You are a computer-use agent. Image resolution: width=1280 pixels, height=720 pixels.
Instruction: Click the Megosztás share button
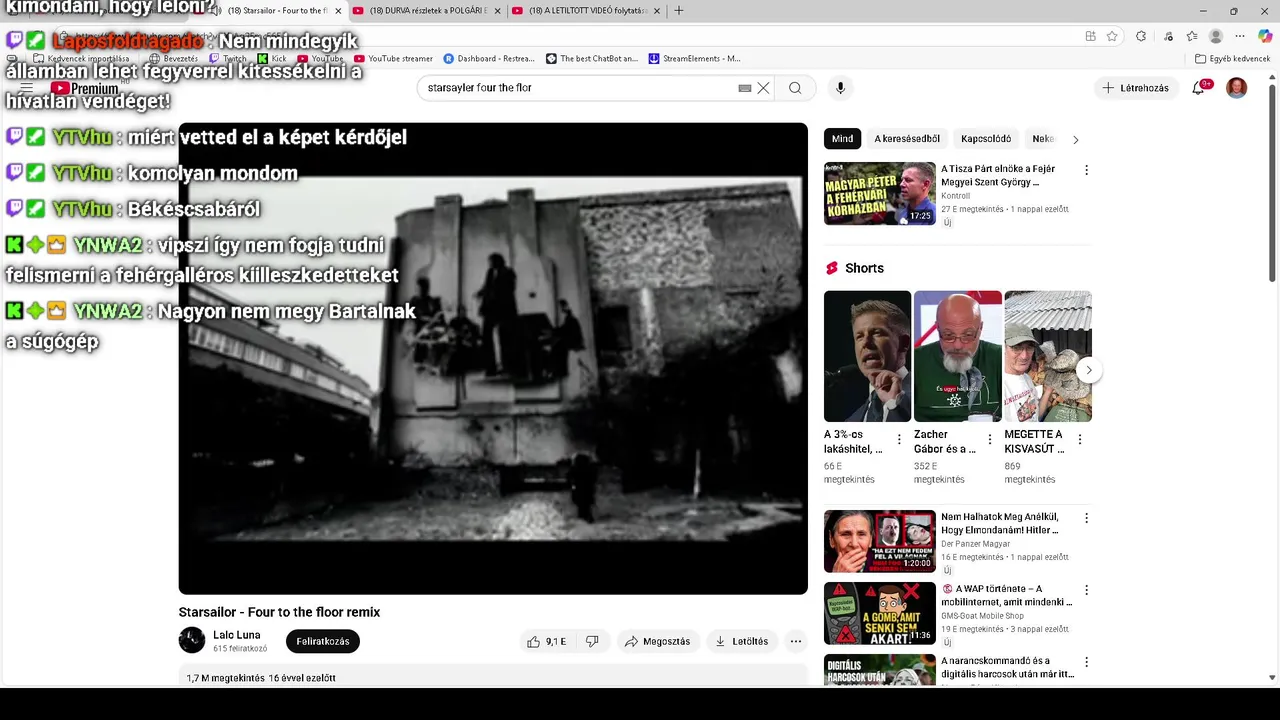[x=657, y=641]
